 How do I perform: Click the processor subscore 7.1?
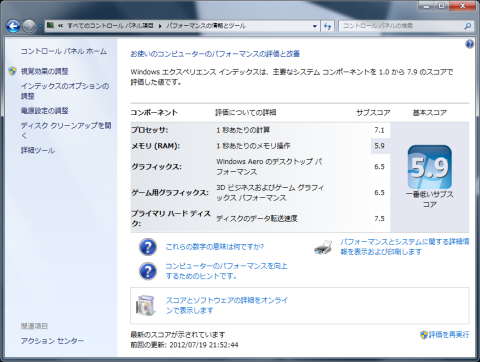tap(379, 130)
